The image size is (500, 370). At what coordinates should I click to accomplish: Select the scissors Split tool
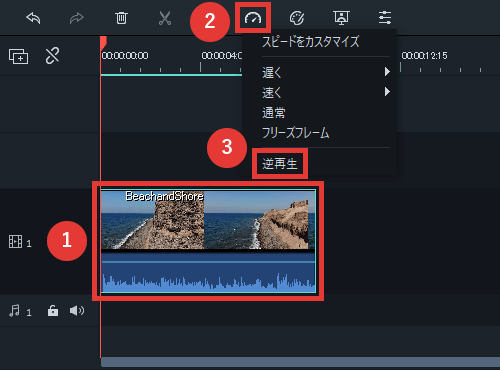pyautogui.click(x=165, y=18)
